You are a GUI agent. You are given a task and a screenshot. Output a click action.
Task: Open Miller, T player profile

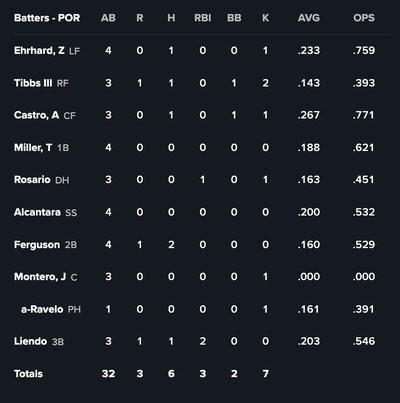33,147
